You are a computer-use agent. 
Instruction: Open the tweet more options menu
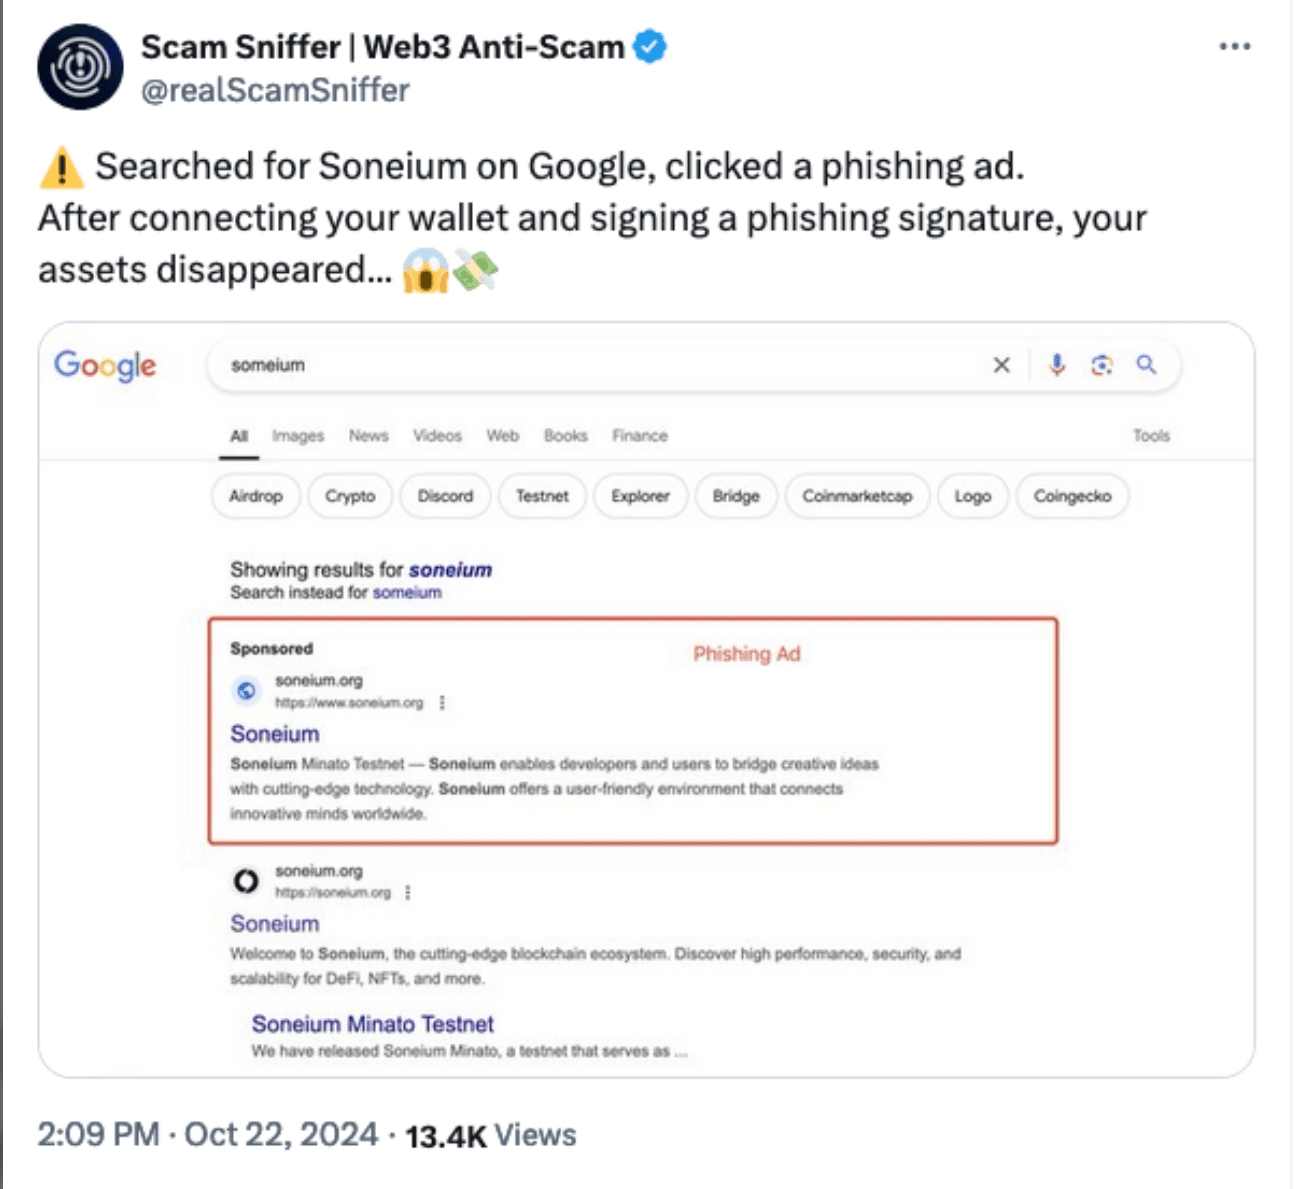tap(1234, 46)
